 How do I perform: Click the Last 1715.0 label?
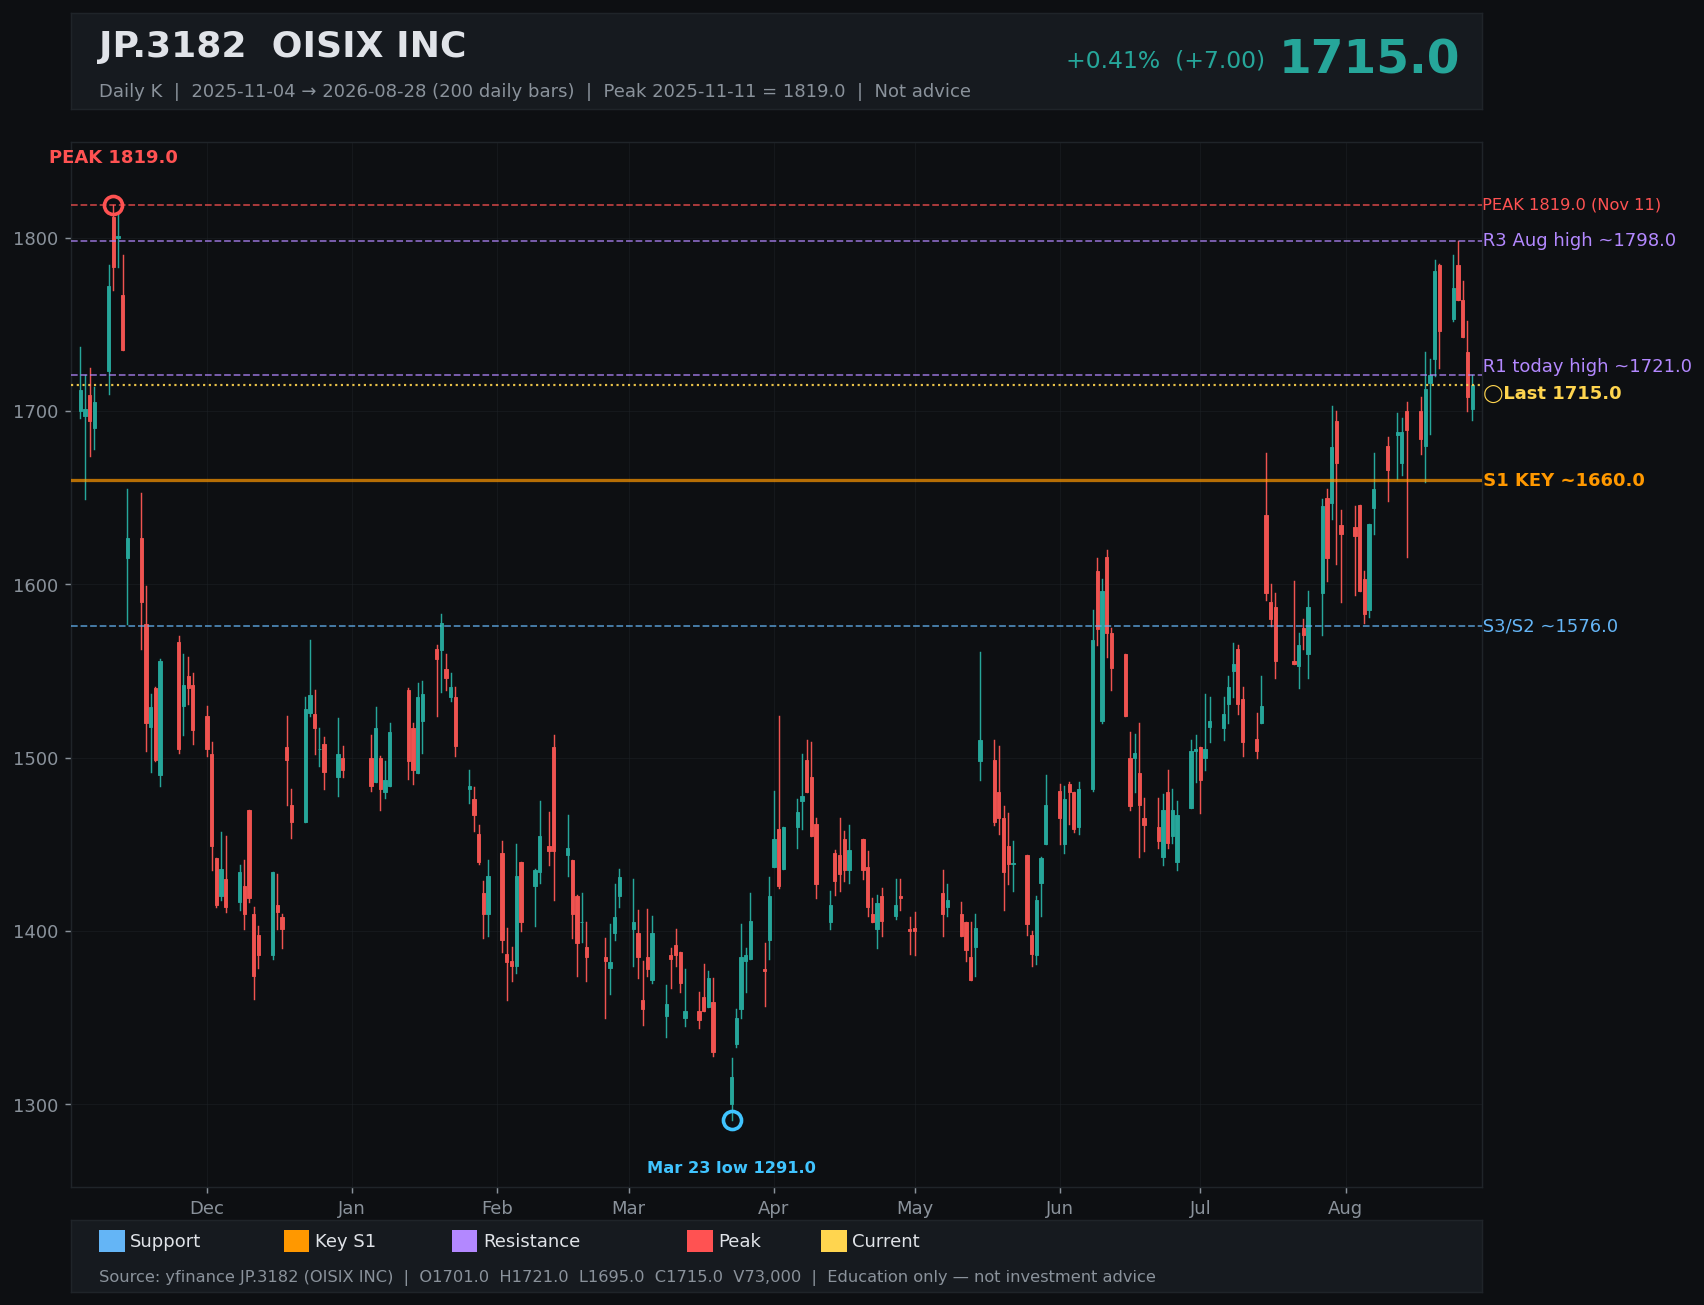click(1562, 393)
